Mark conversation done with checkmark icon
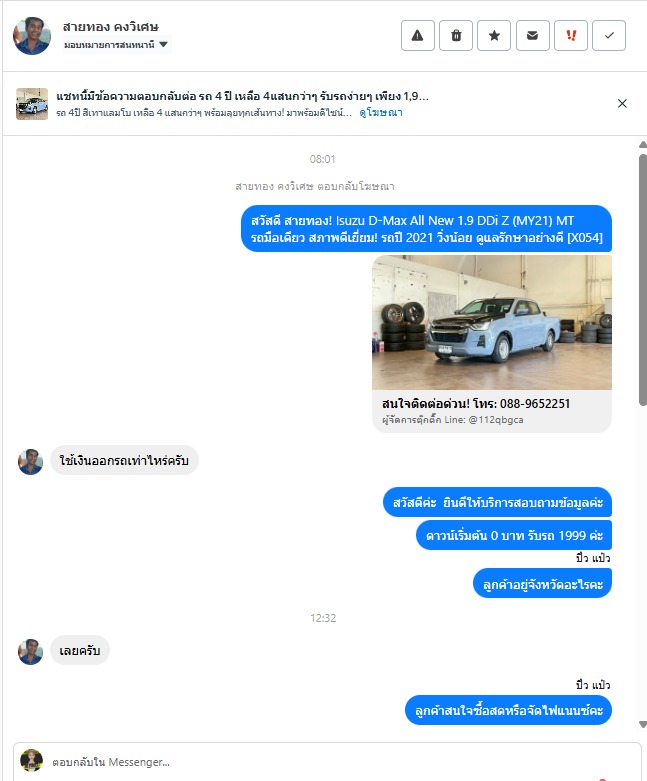This screenshot has width=647, height=781. pyautogui.click(x=609, y=35)
